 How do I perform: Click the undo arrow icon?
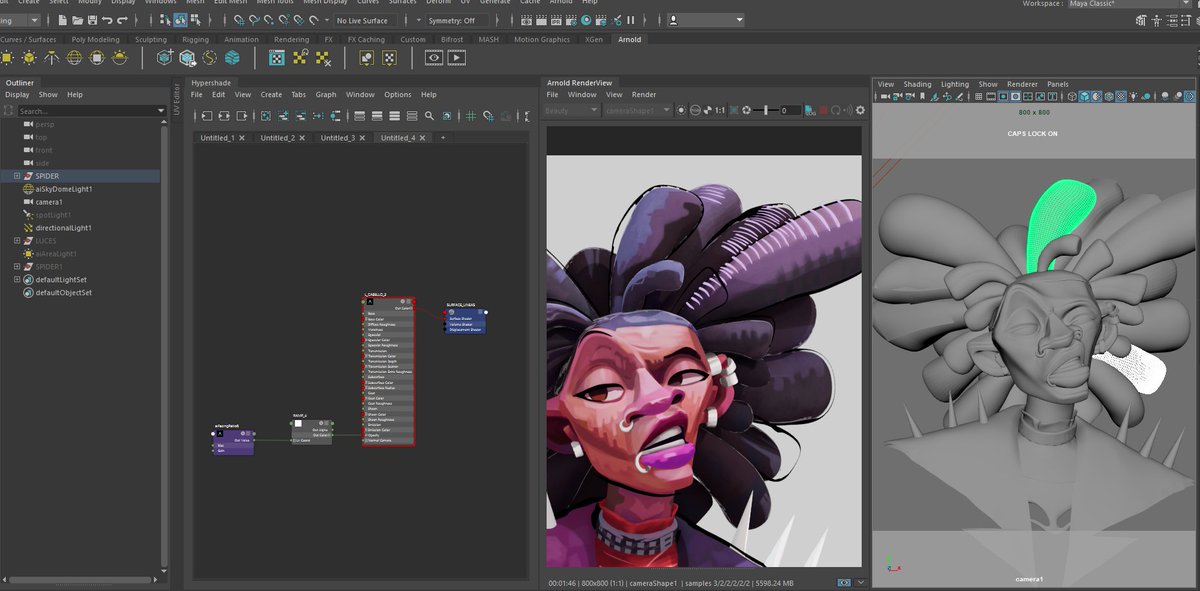point(107,19)
